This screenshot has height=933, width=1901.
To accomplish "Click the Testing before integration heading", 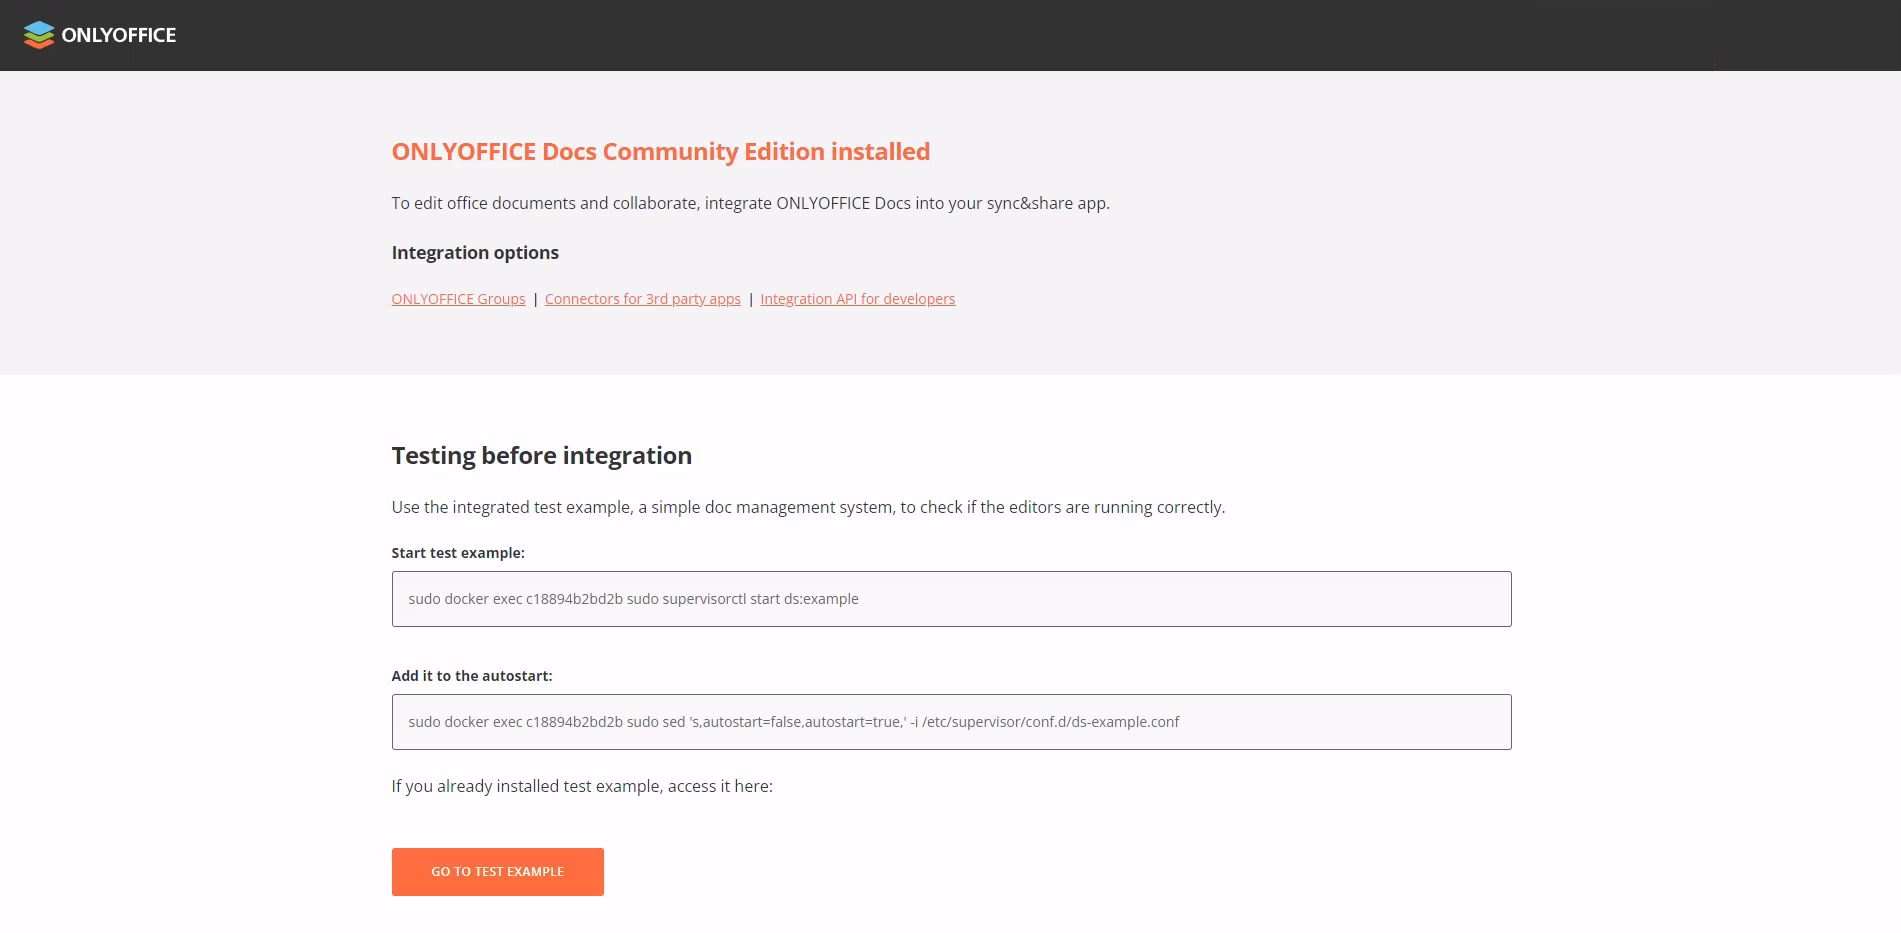I will pyautogui.click(x=541, y=455).
